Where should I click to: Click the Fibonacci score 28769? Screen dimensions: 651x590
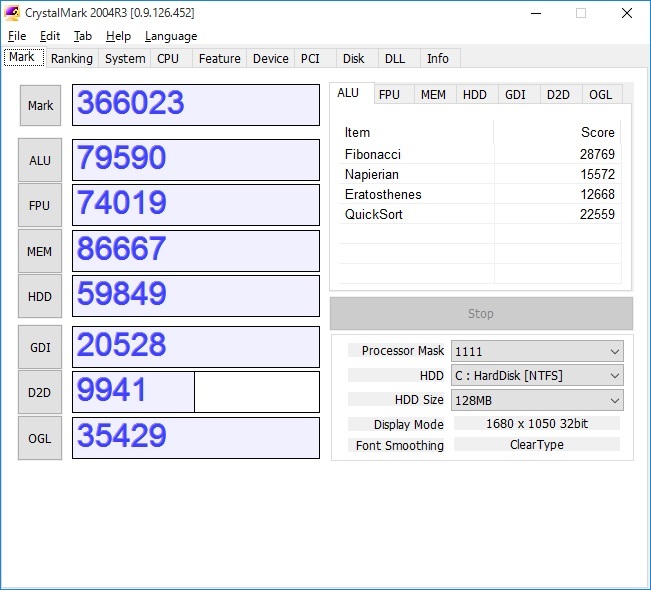coord(597,154)
